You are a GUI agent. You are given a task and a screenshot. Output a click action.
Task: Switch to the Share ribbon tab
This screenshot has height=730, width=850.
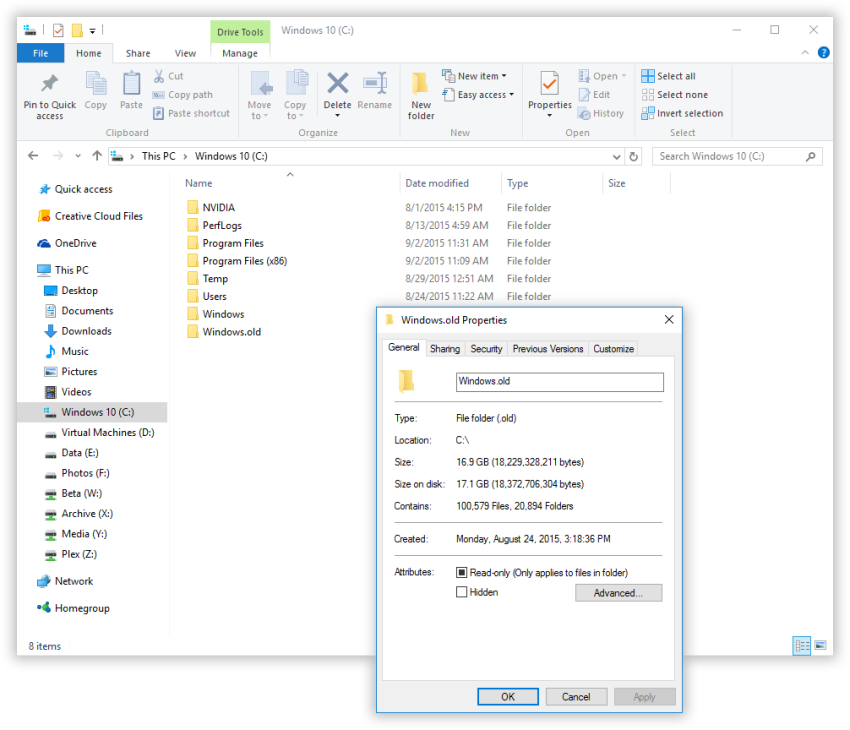(x=138, y=53)
